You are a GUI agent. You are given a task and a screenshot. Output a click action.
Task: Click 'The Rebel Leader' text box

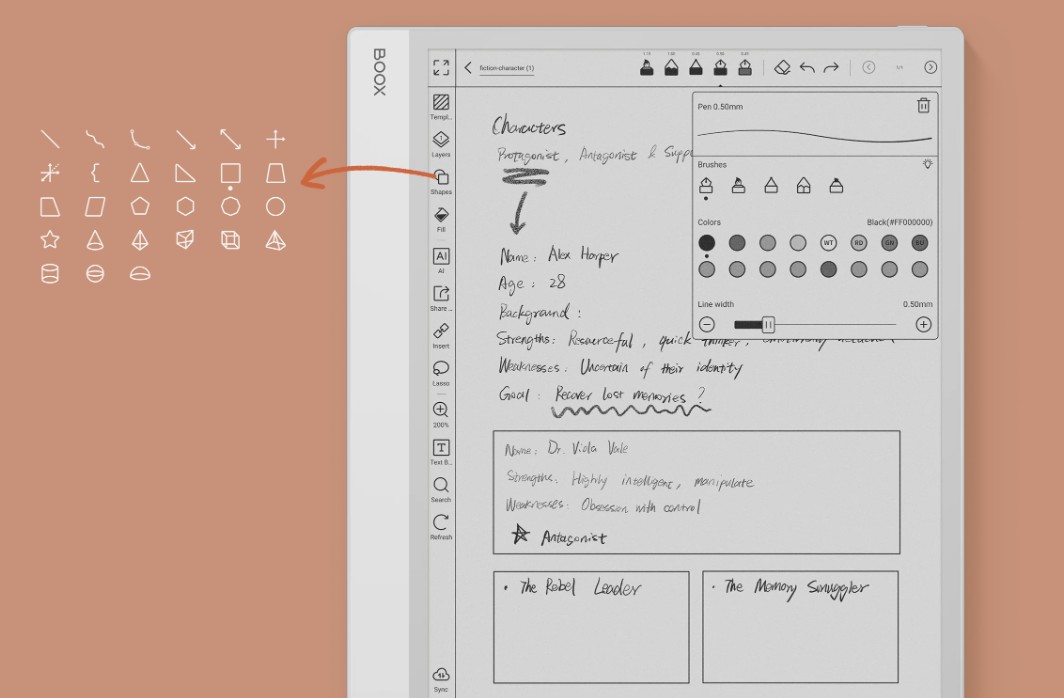tap(591, 627)
